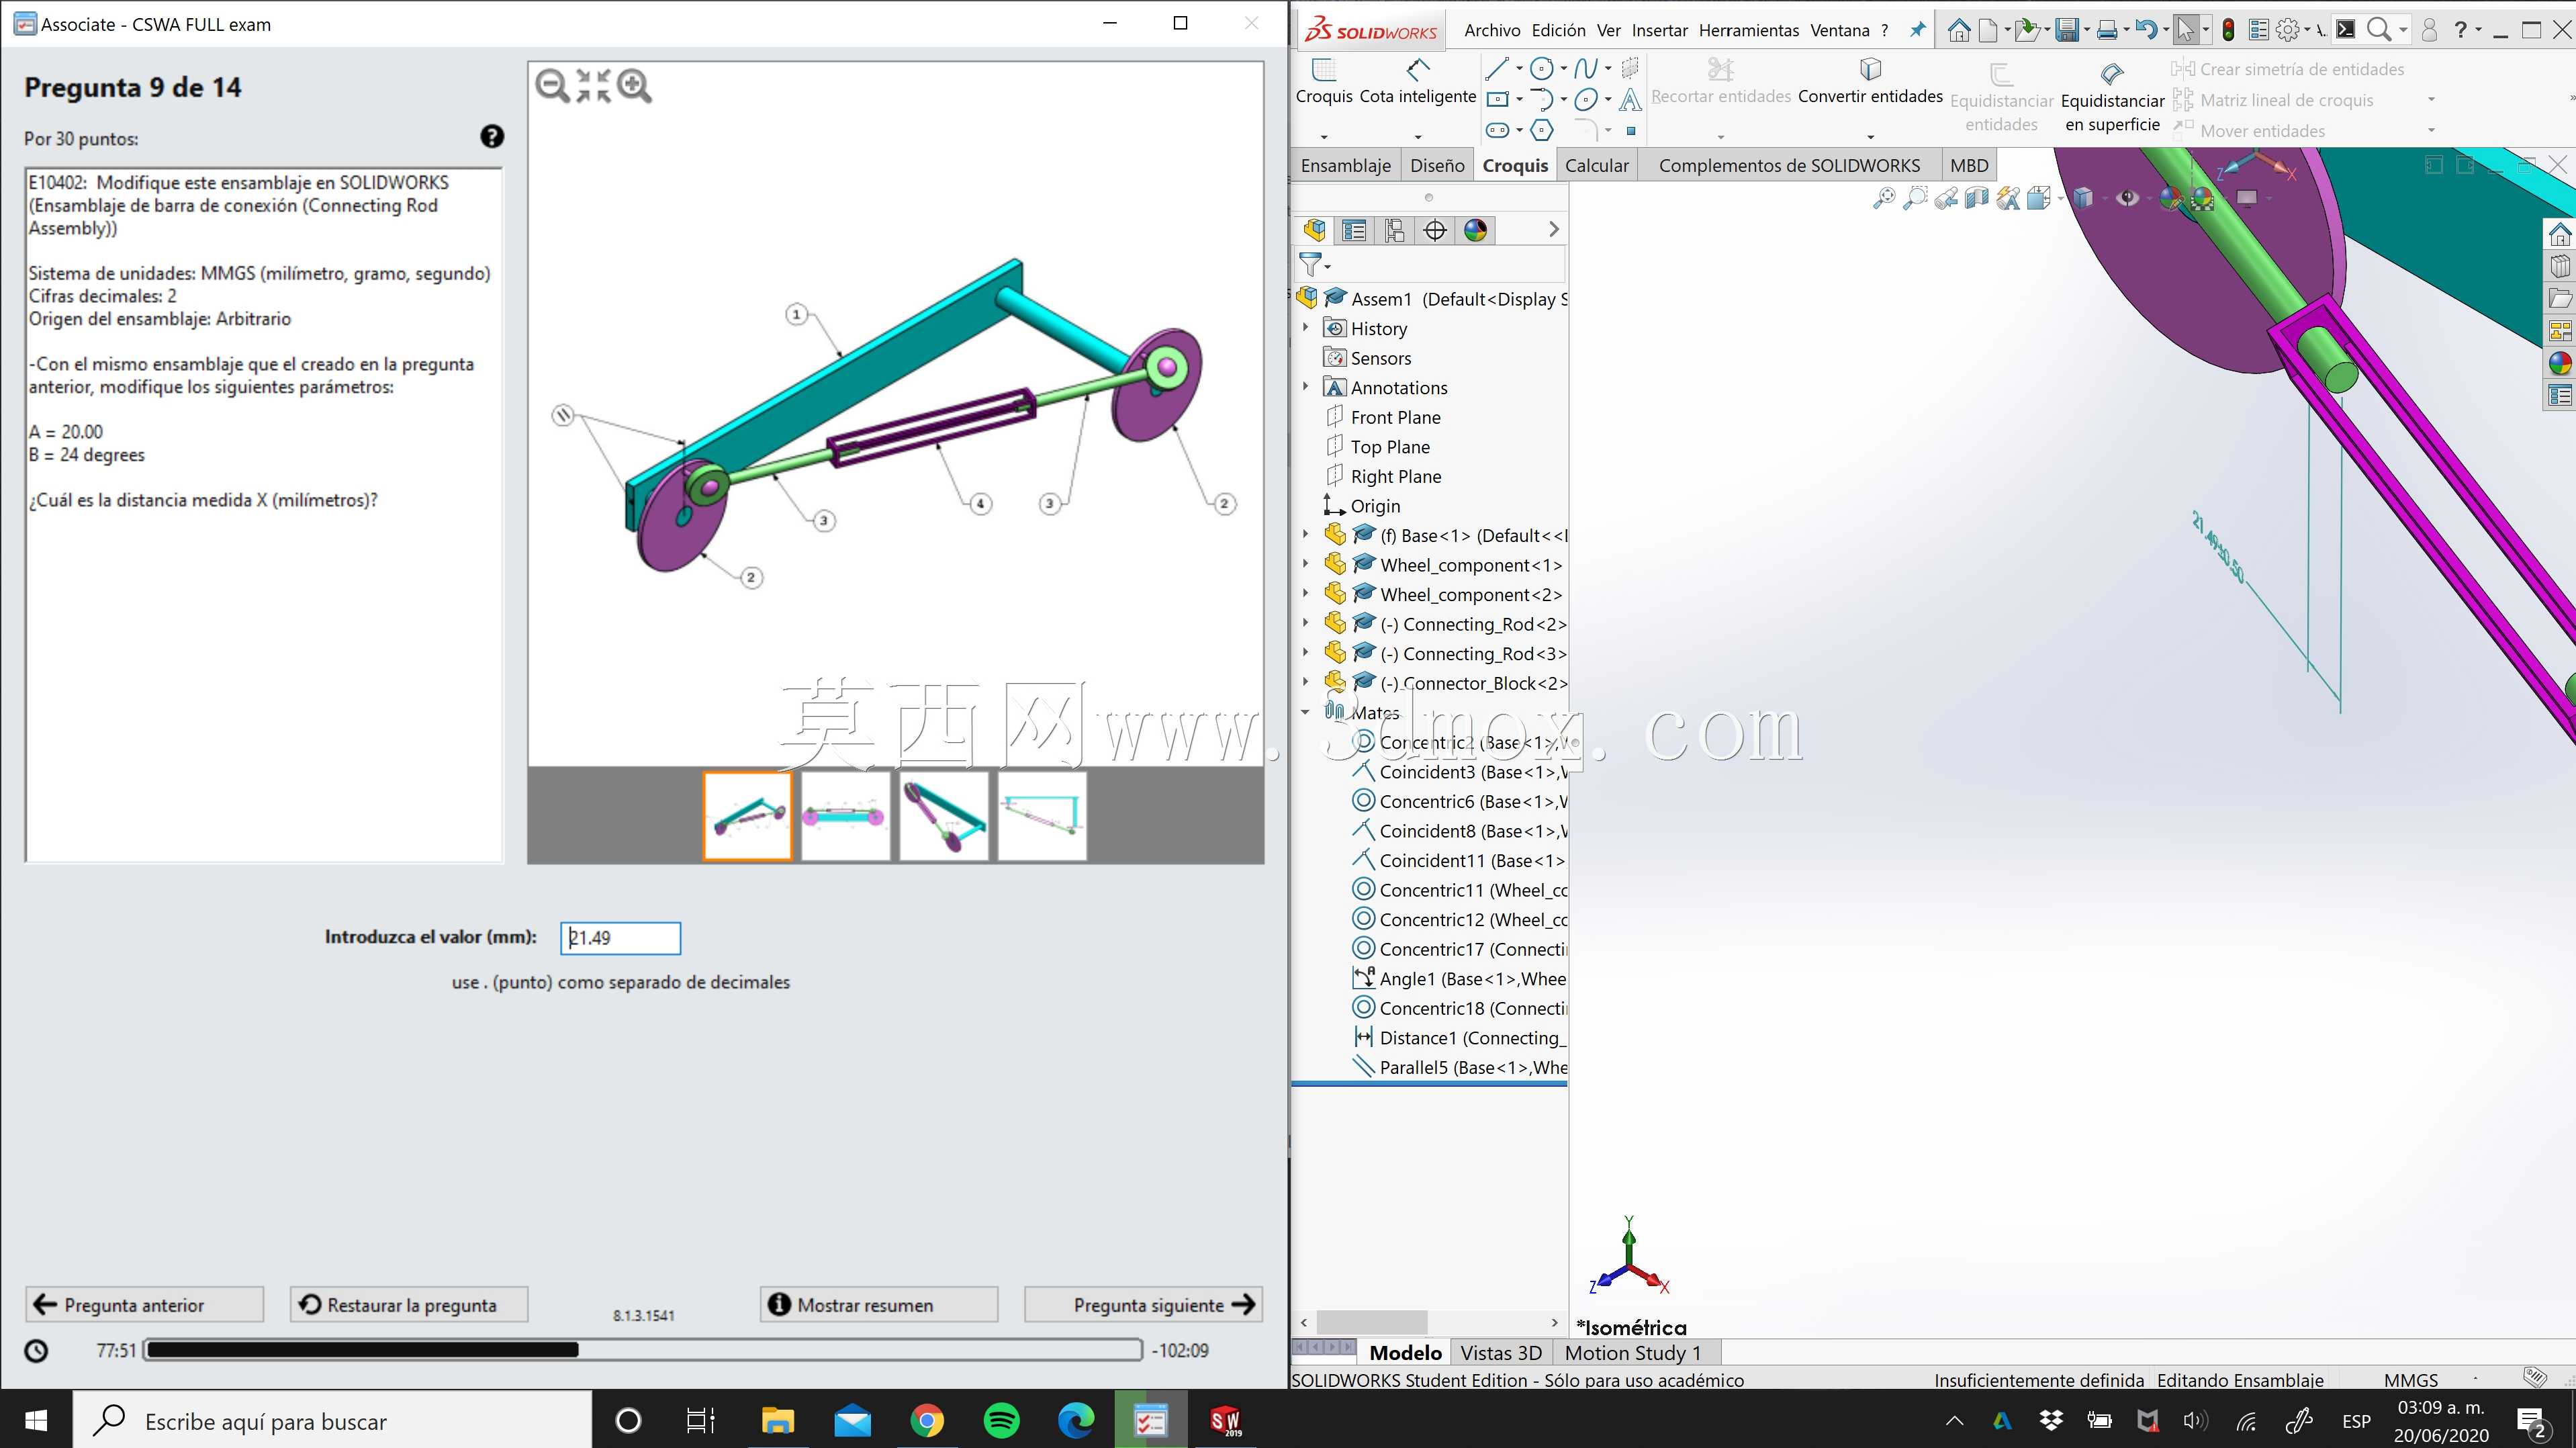Screen dimensions: 2576x1448
Task: Switch to the Ensamblaje tab
Action: [x=1345, y=165]
